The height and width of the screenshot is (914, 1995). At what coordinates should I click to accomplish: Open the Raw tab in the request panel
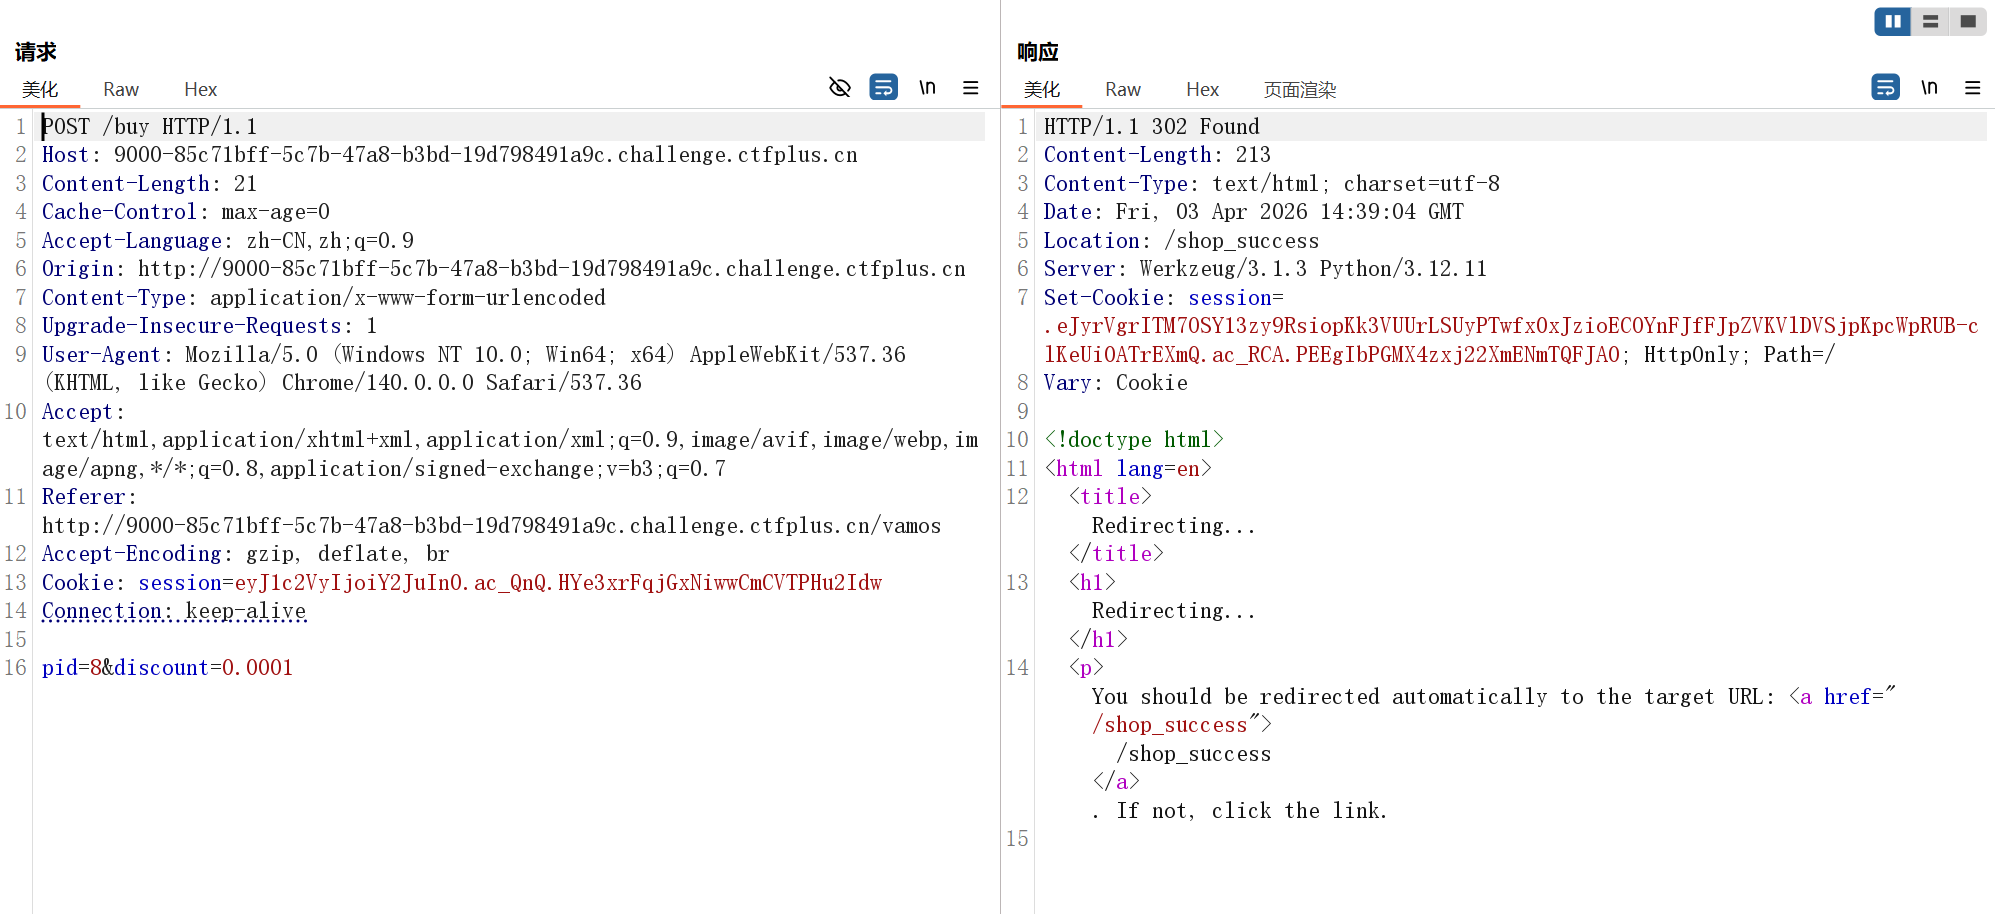point(121,90)
